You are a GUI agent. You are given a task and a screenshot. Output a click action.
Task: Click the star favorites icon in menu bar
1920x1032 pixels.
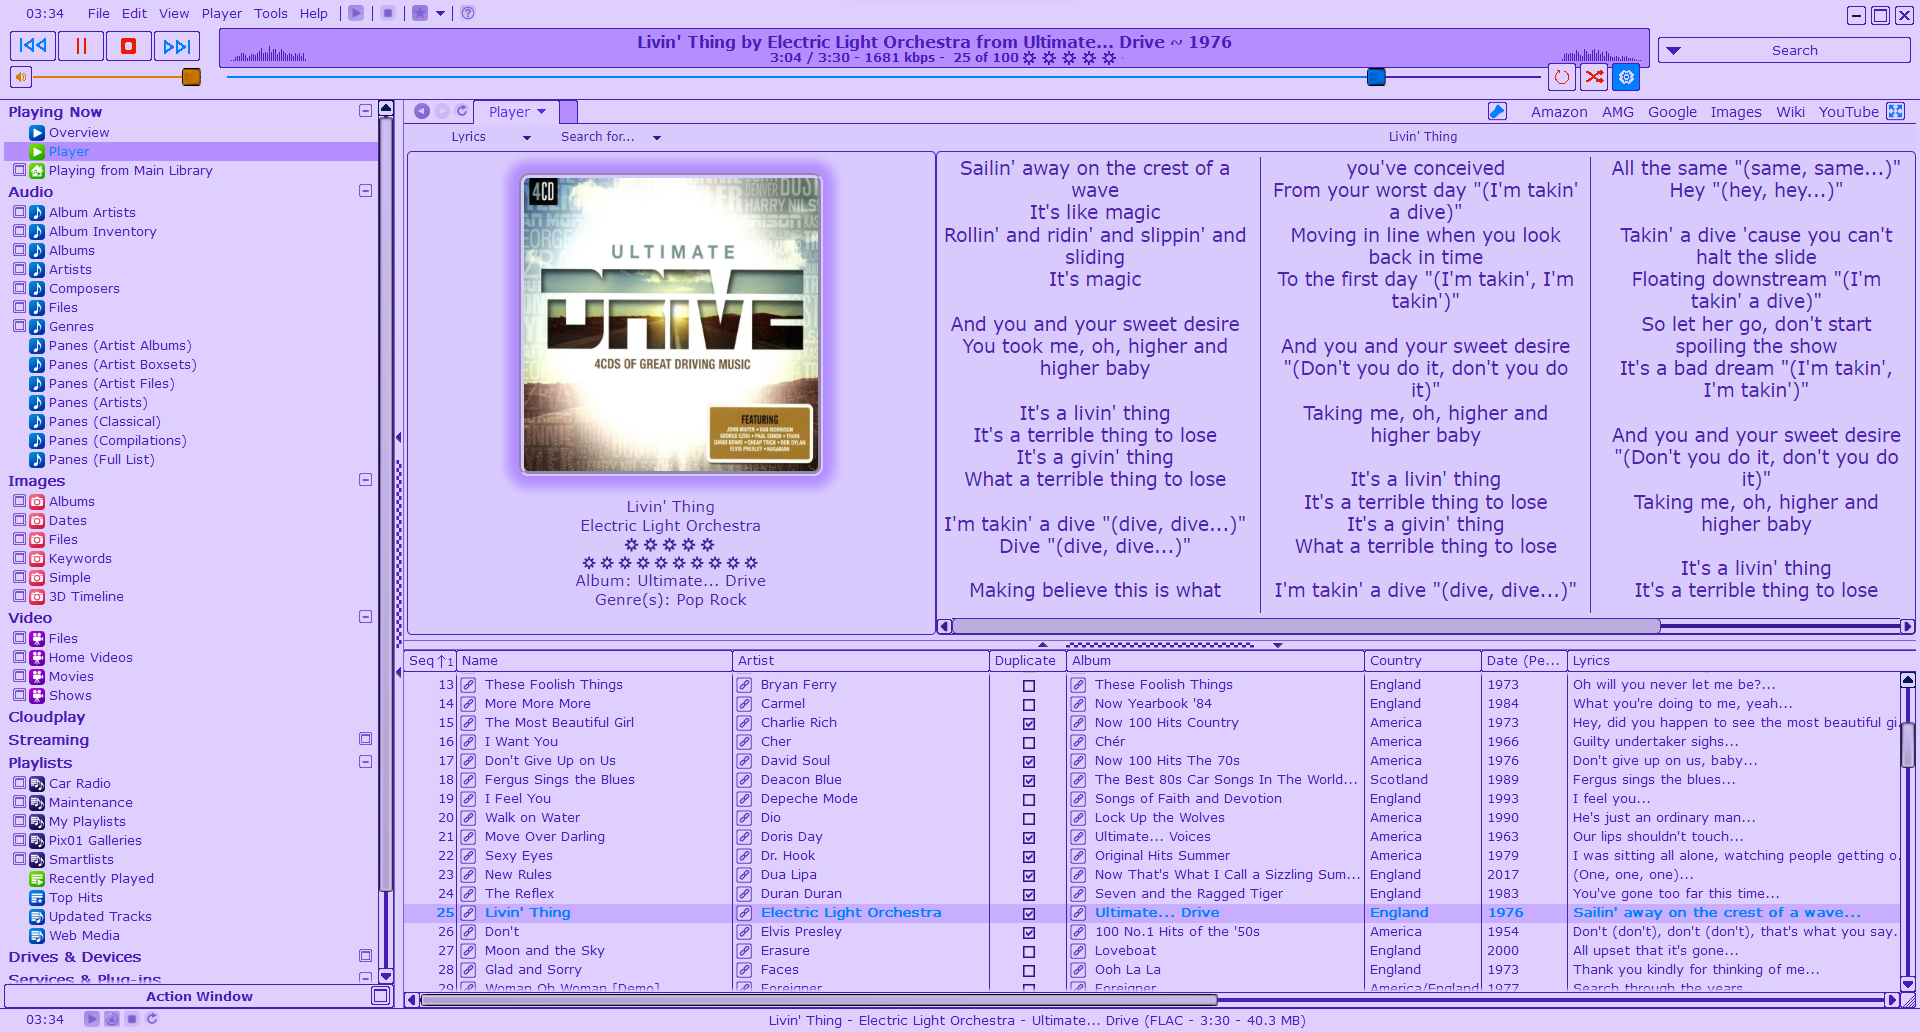click(420, 13)
